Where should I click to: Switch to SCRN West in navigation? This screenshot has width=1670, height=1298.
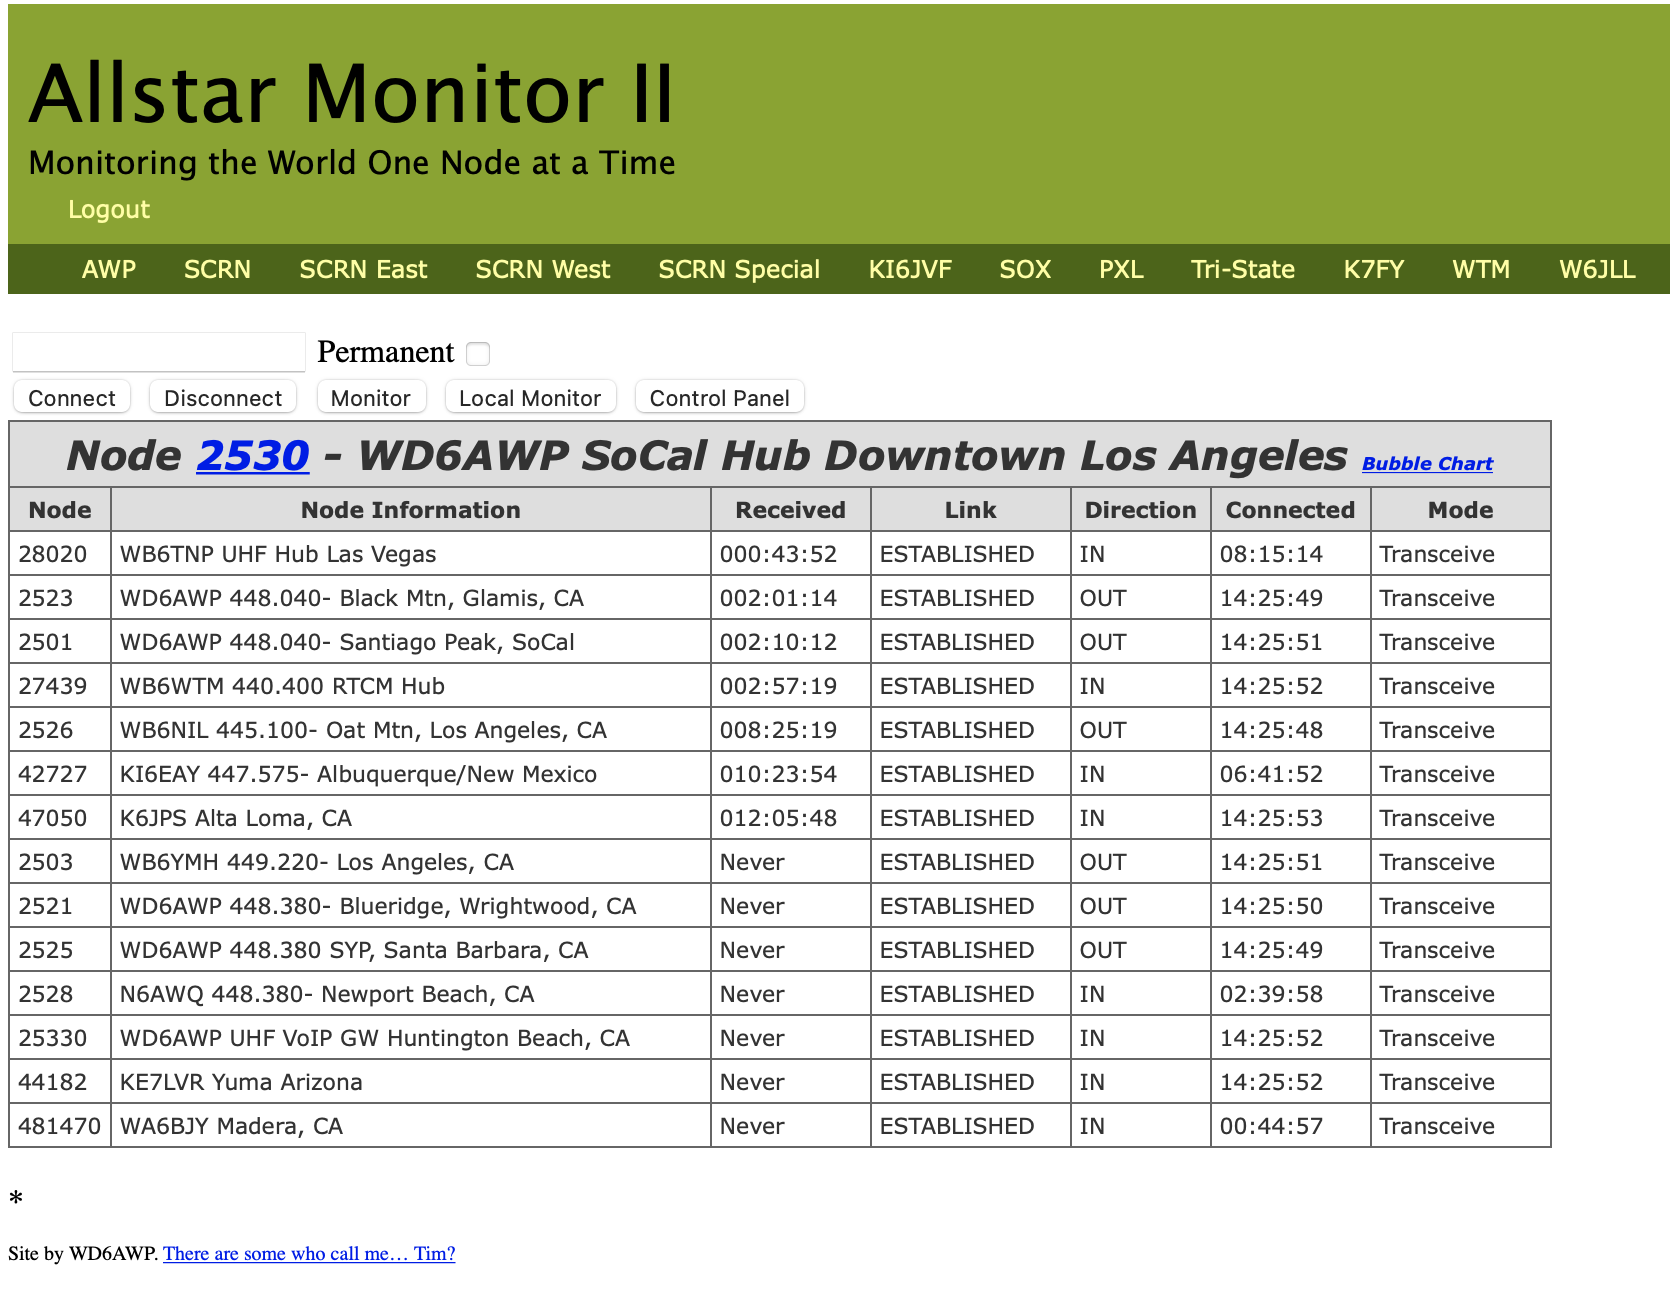[542, 270]
